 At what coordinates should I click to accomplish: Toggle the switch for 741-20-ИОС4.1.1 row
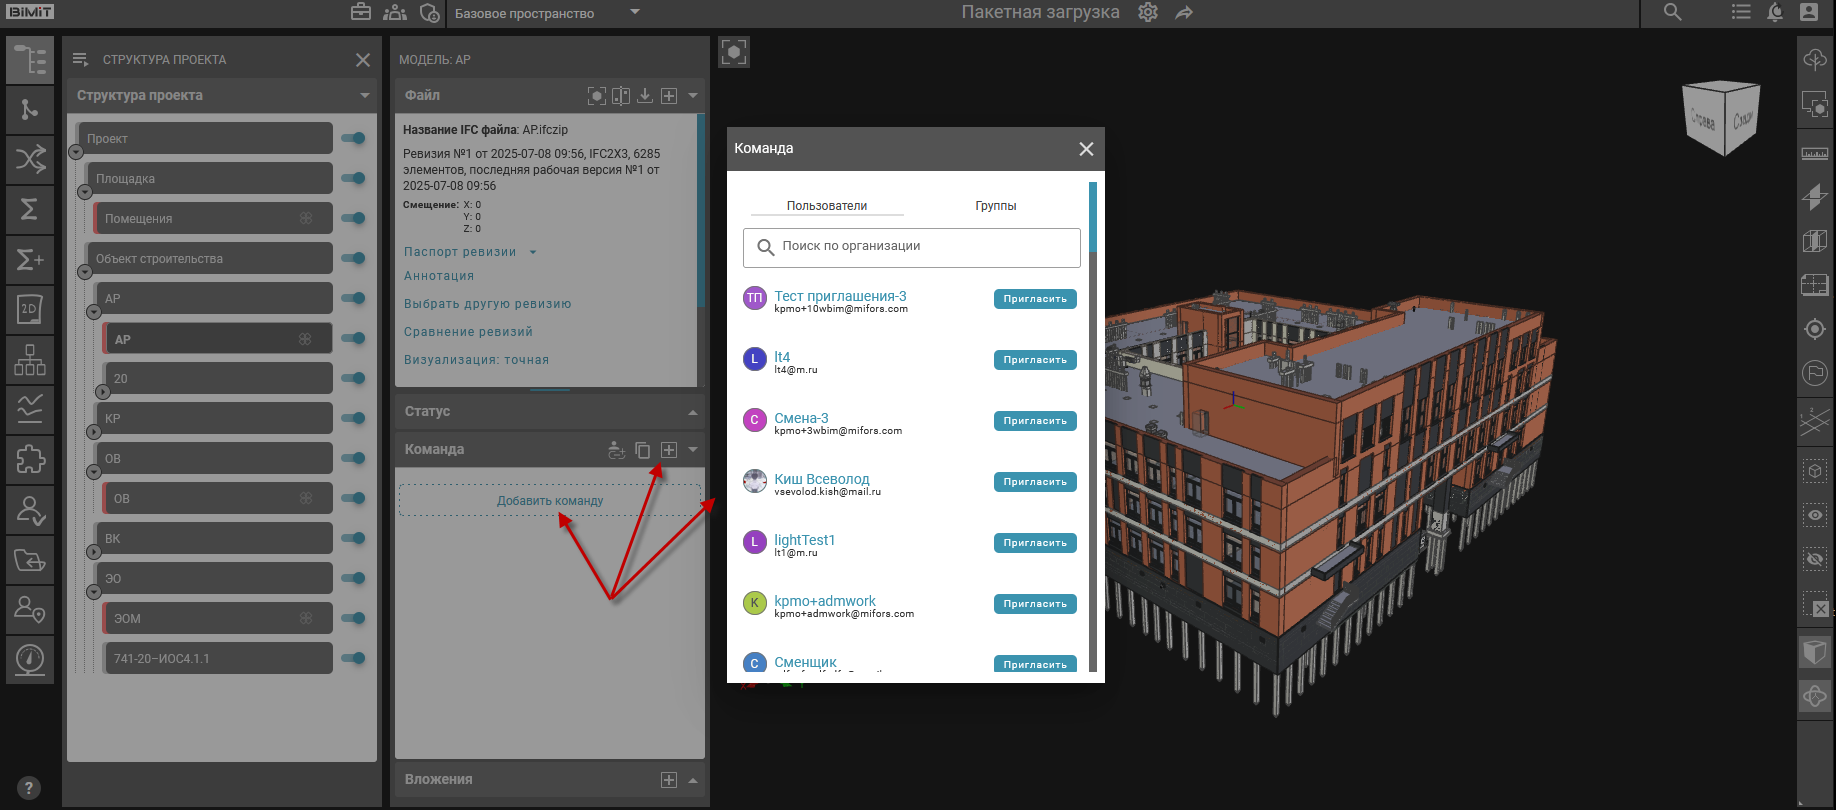pos(354,658)
